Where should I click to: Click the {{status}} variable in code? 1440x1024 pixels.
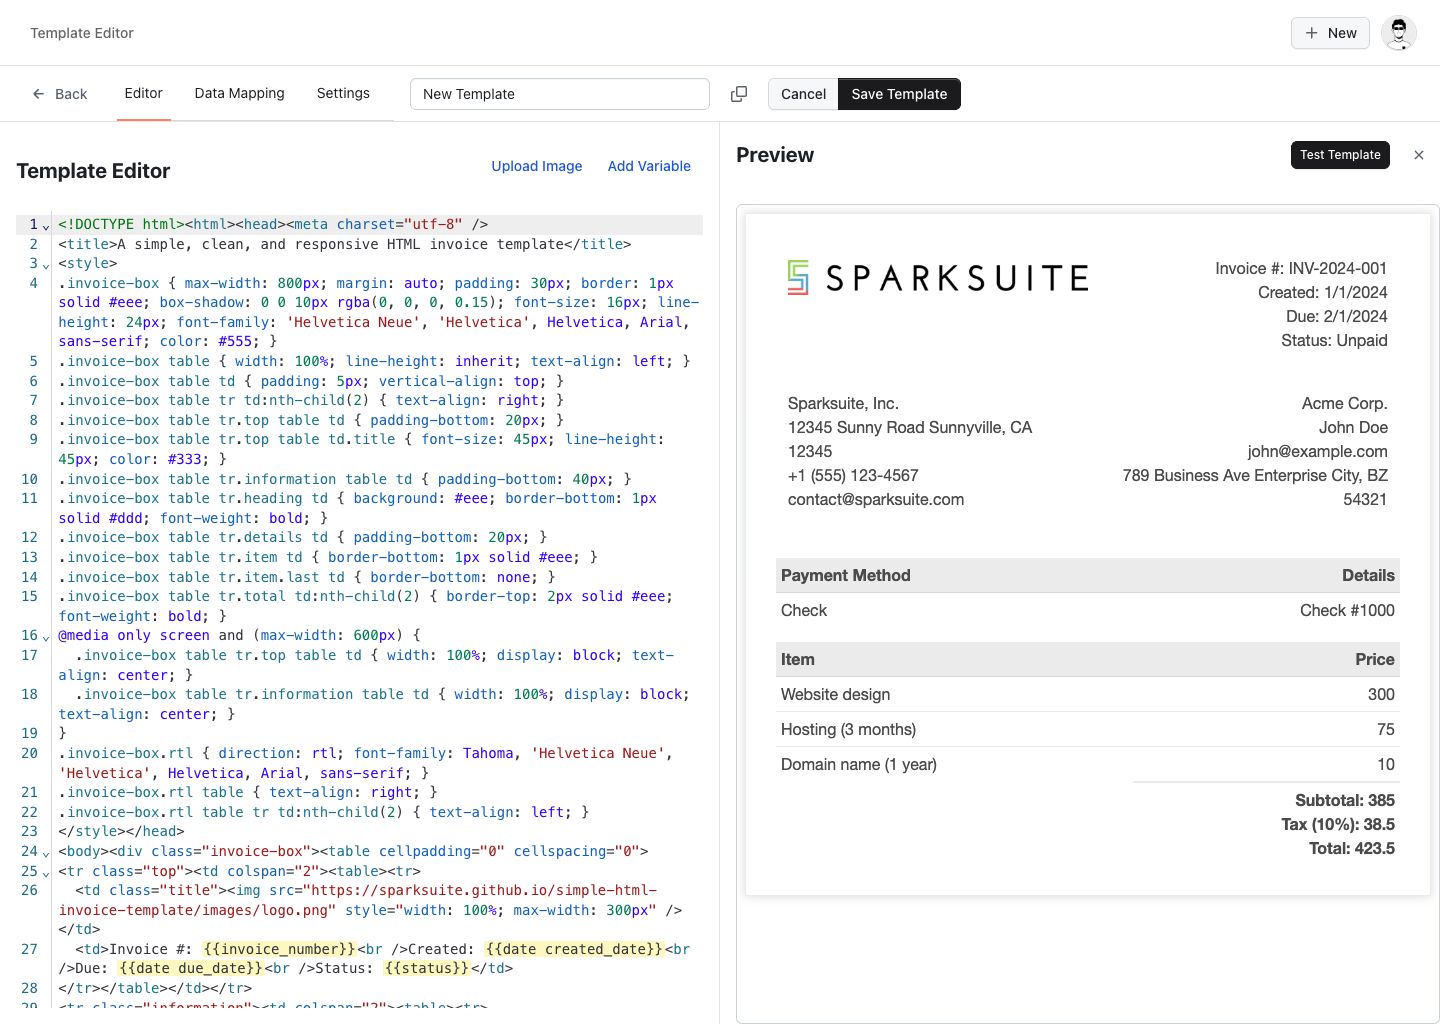click(x=427, y=968)
